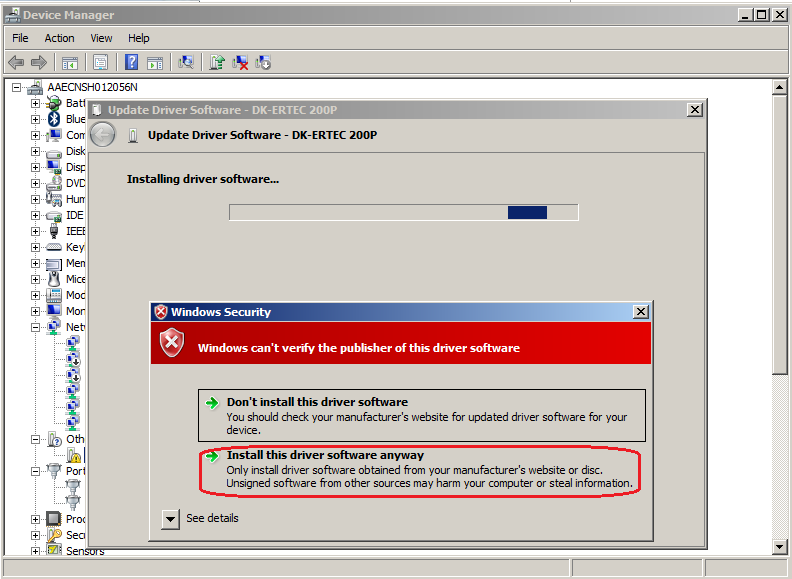The width and height of the screenshot is (792, 579).
Task: Expand the IDE controllers tree node
Action: (35, 215)
